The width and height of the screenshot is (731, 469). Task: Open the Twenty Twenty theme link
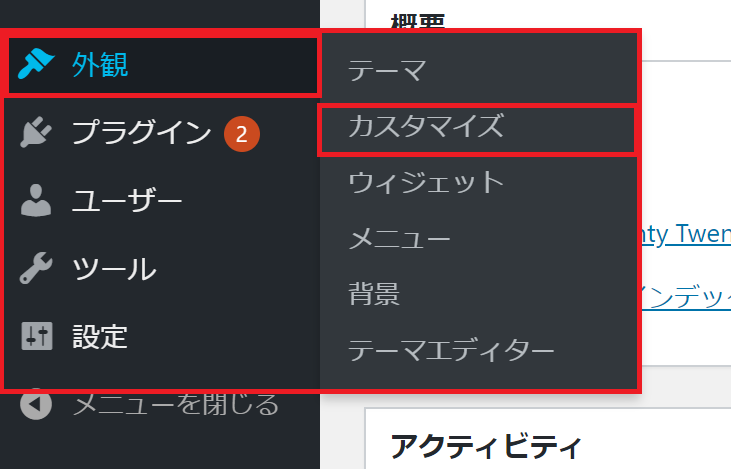(x=686, y=234)
